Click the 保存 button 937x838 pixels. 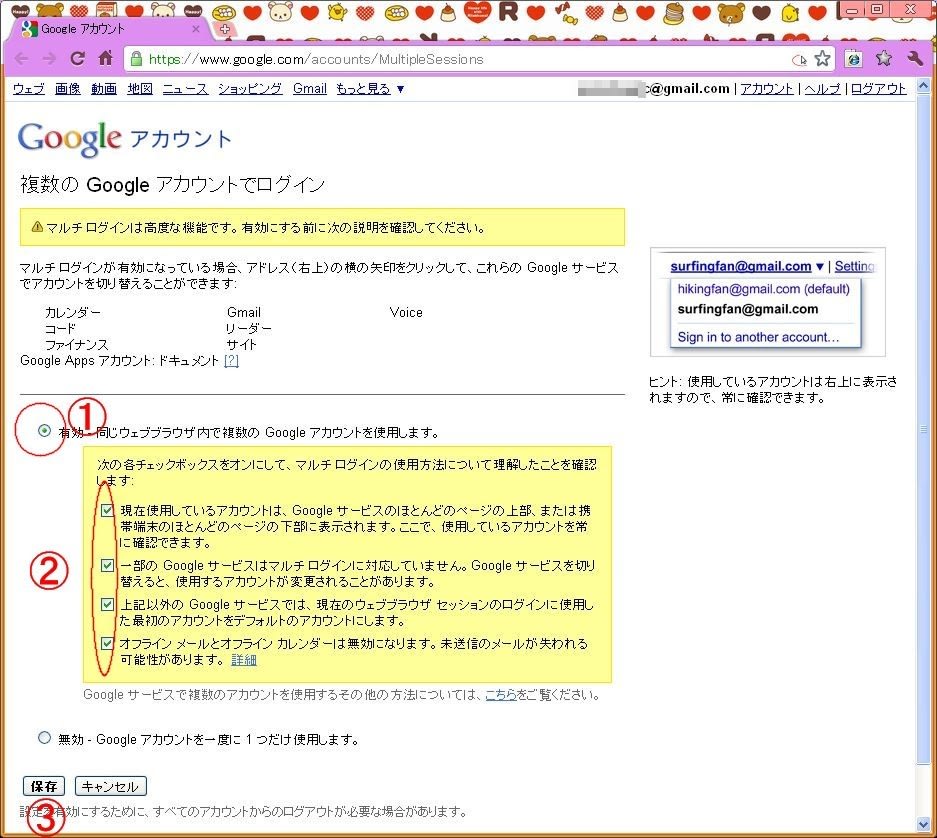pyautogui.click(x=44, y=786)
